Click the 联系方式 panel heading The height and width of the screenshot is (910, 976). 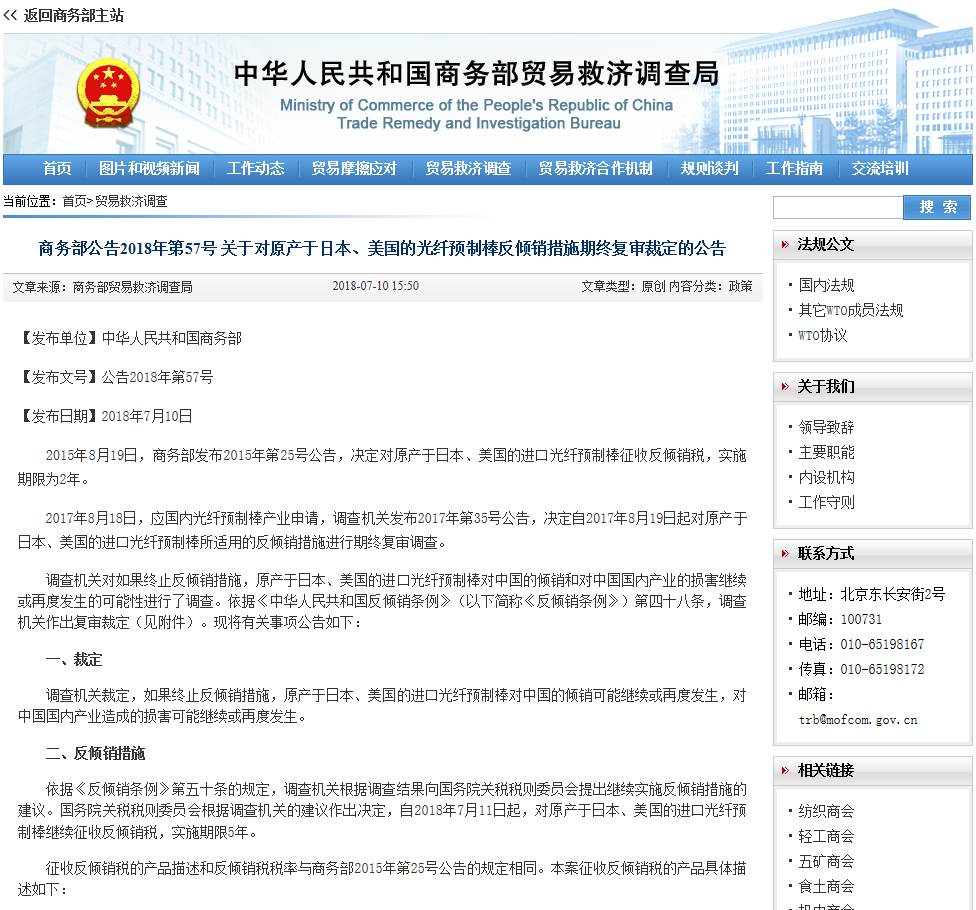825,553
